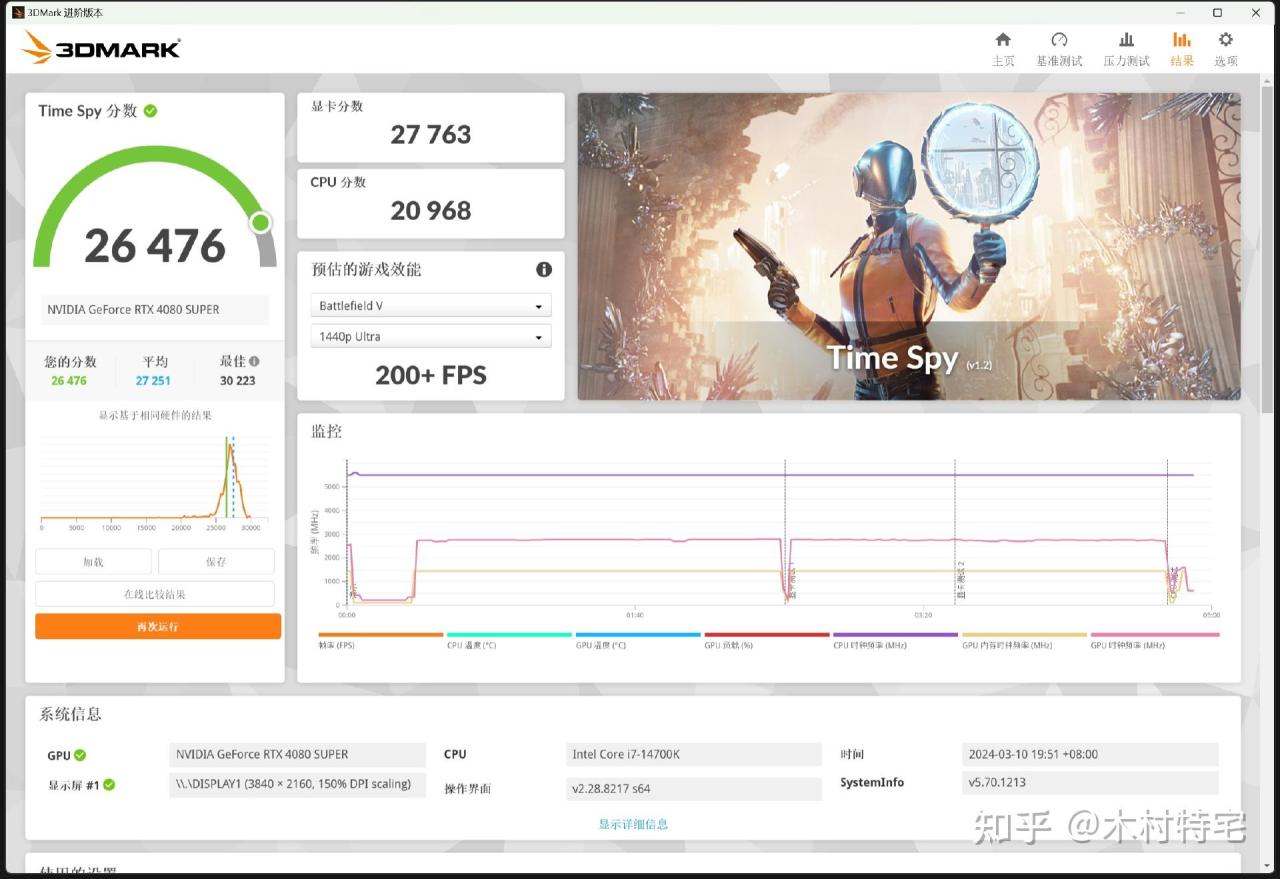Click the big score 26 476 in the gauge
The width and height of the screenshot is (1280, 879).
coord(155,246)
